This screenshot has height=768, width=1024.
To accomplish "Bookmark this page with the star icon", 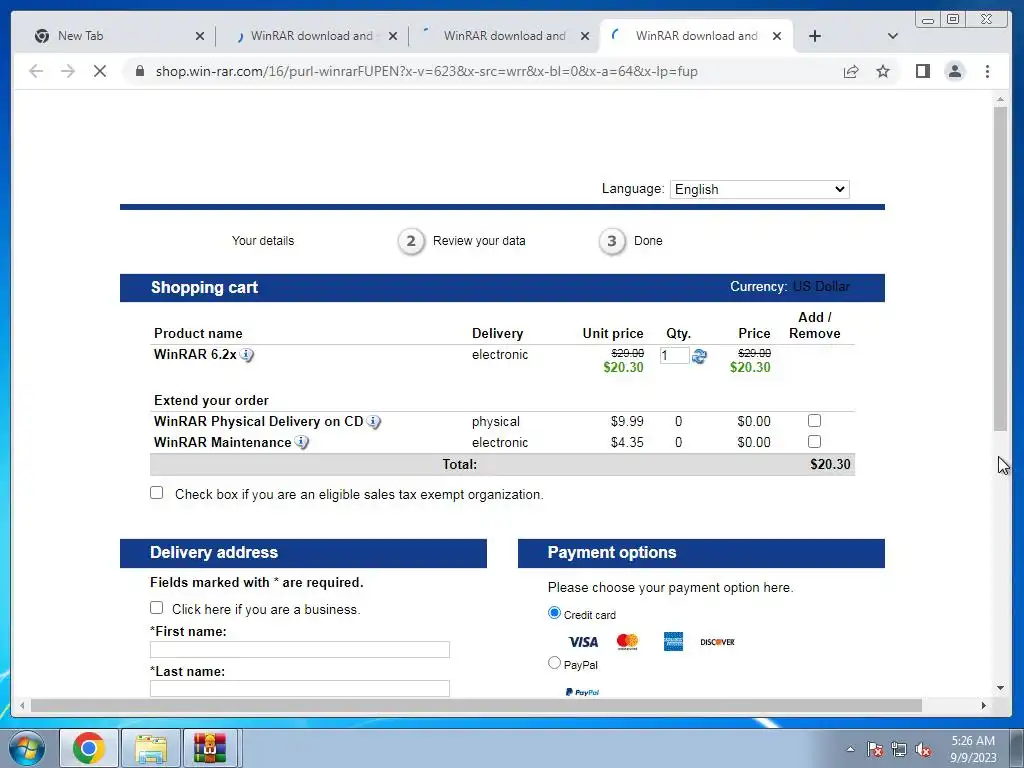I will click(x=883, y=71).
